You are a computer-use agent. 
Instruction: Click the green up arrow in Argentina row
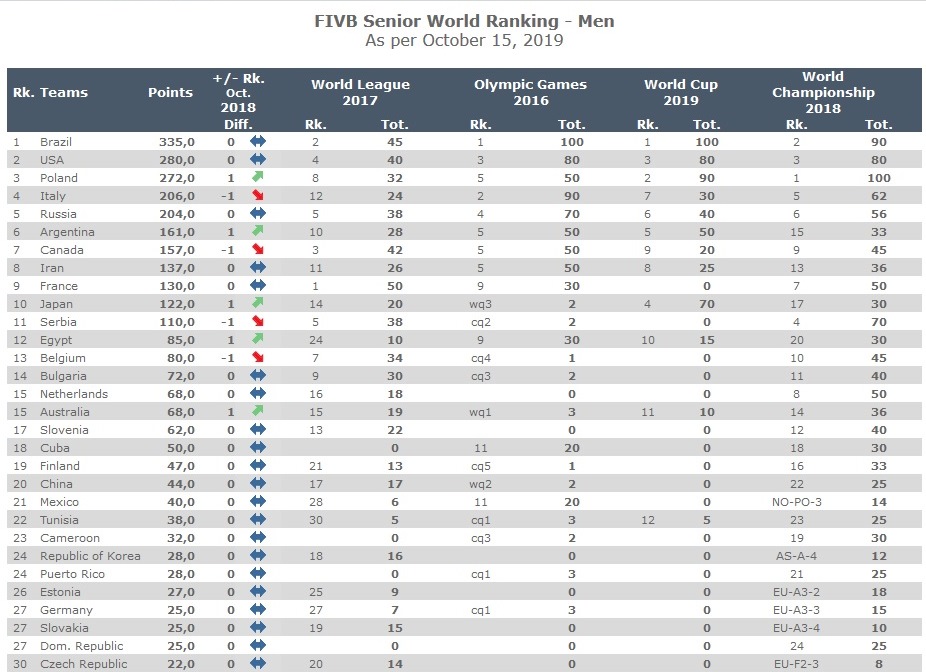tap(257, 231)
